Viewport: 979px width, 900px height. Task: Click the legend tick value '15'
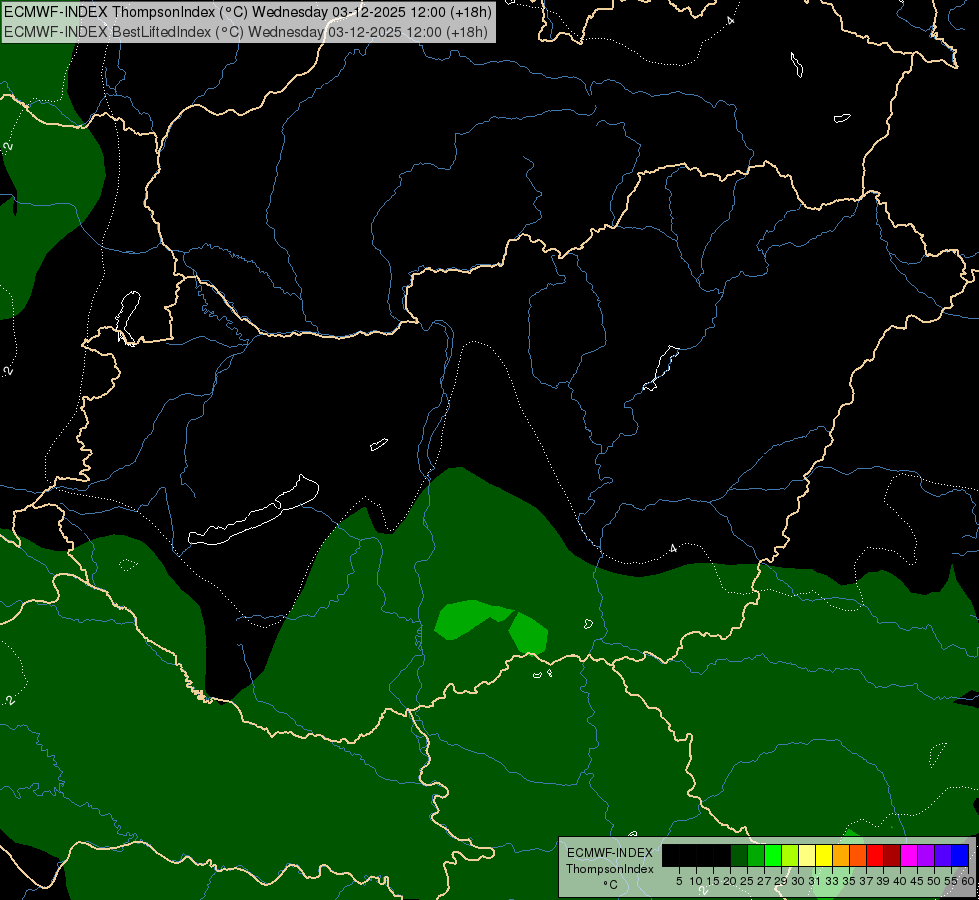tap(713, 881)
